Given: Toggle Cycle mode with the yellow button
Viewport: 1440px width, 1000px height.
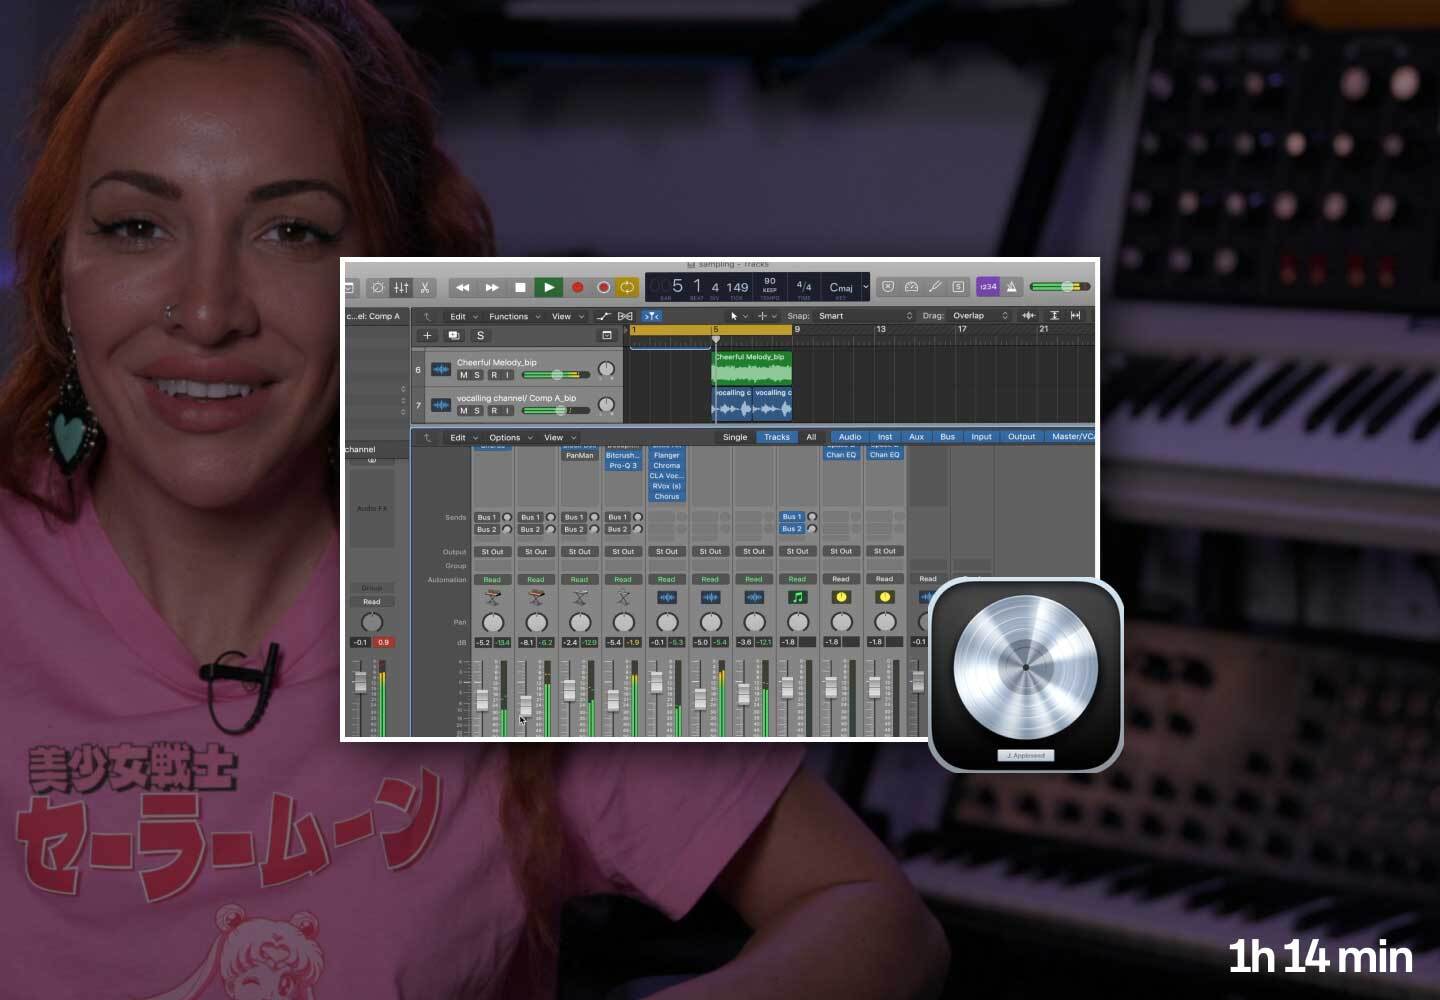Looking at the screenshot, I should [x=627, y=287].
